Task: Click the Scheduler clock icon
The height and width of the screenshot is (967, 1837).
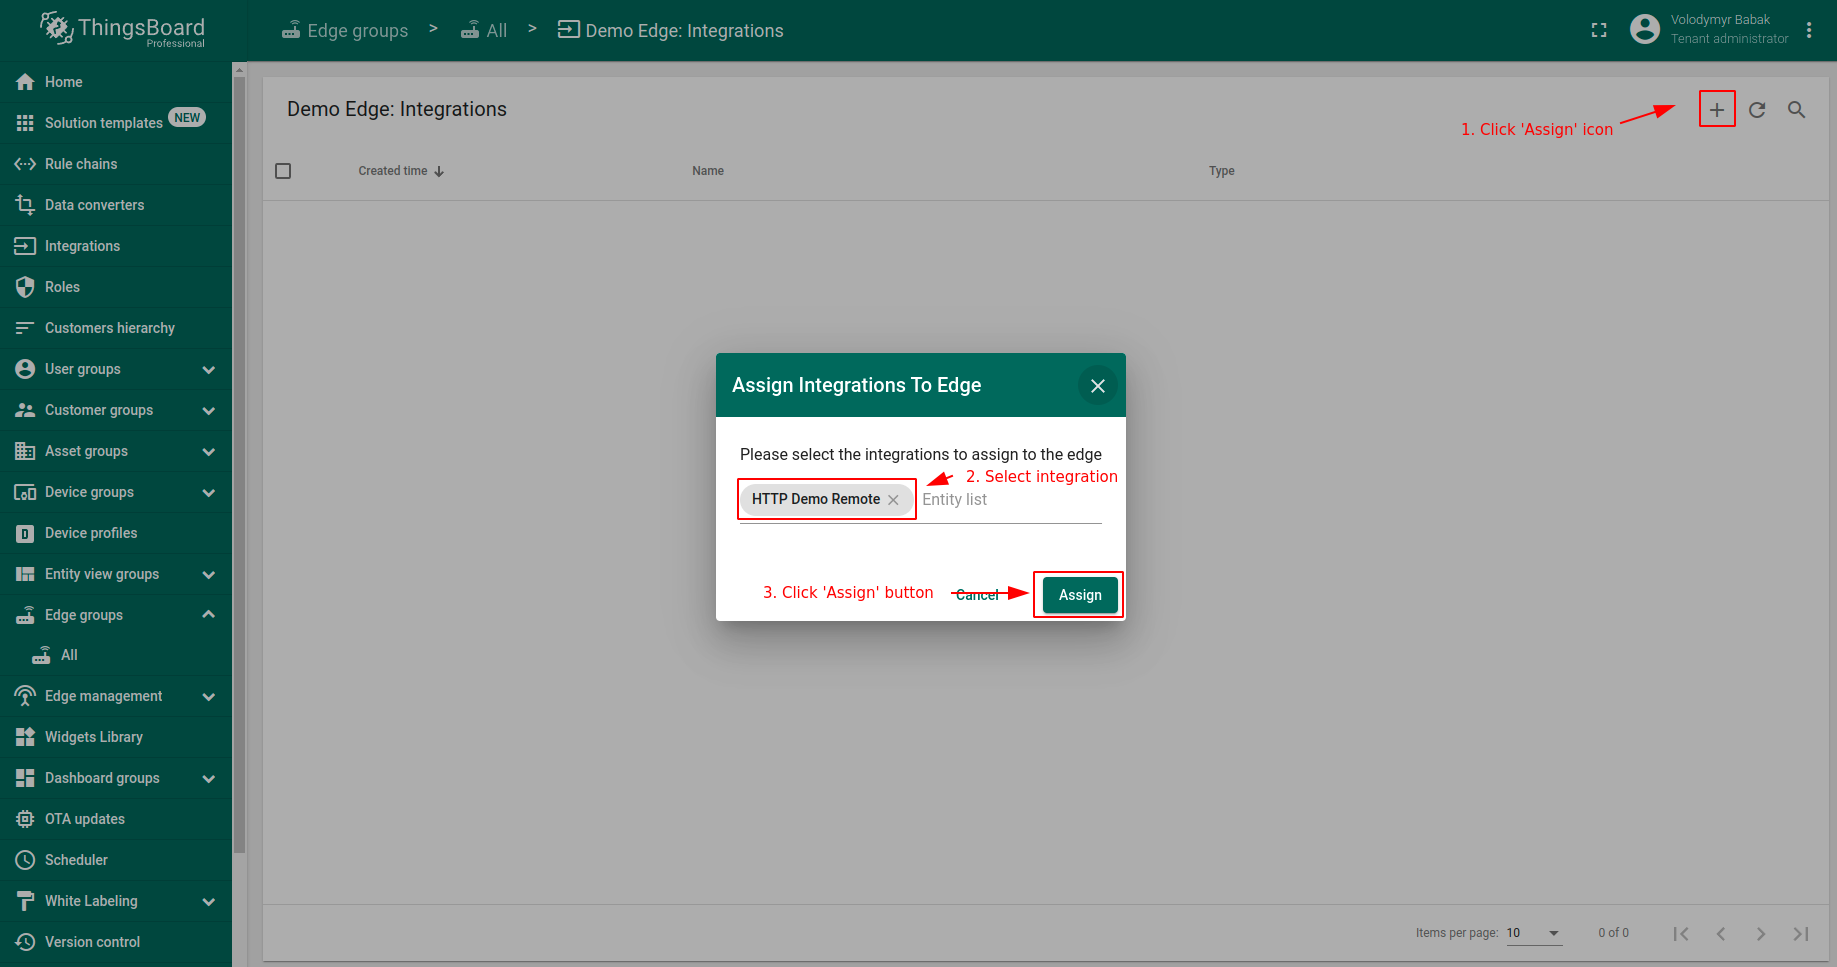Action: [25, 860]
